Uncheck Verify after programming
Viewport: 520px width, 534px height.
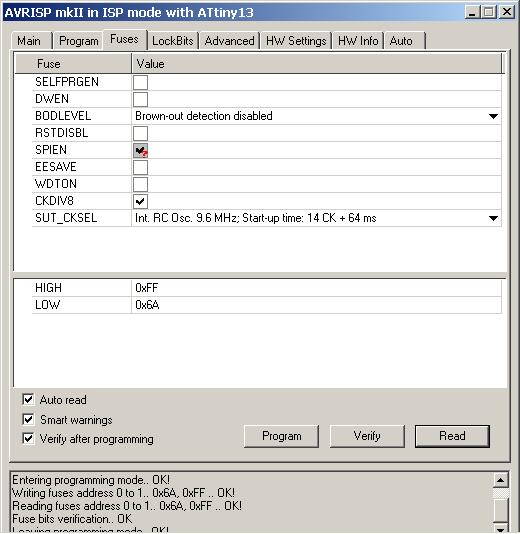coord(28,438)
